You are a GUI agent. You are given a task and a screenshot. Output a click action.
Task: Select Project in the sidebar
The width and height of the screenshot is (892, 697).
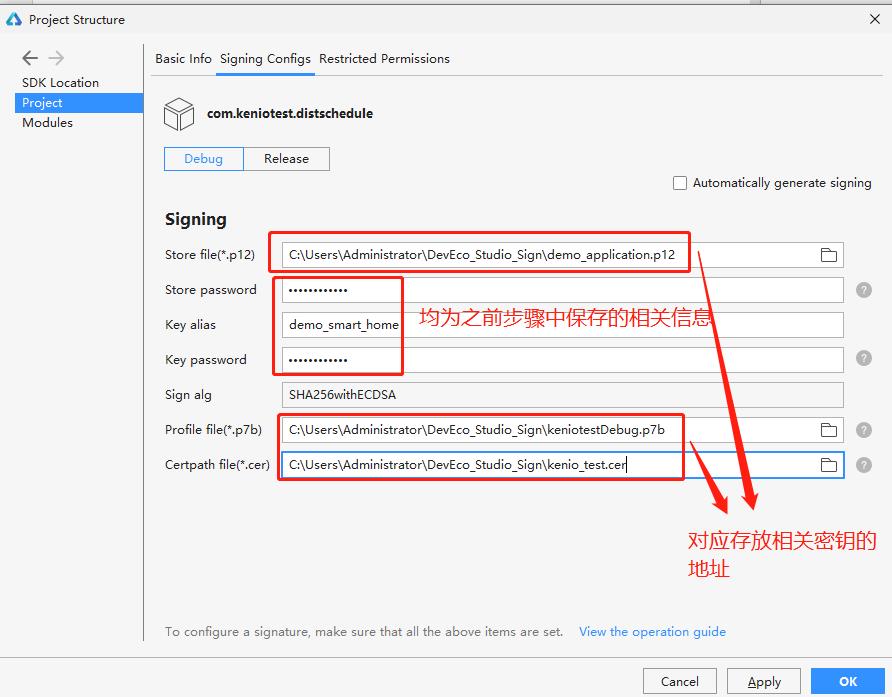(x=79, y=103)
